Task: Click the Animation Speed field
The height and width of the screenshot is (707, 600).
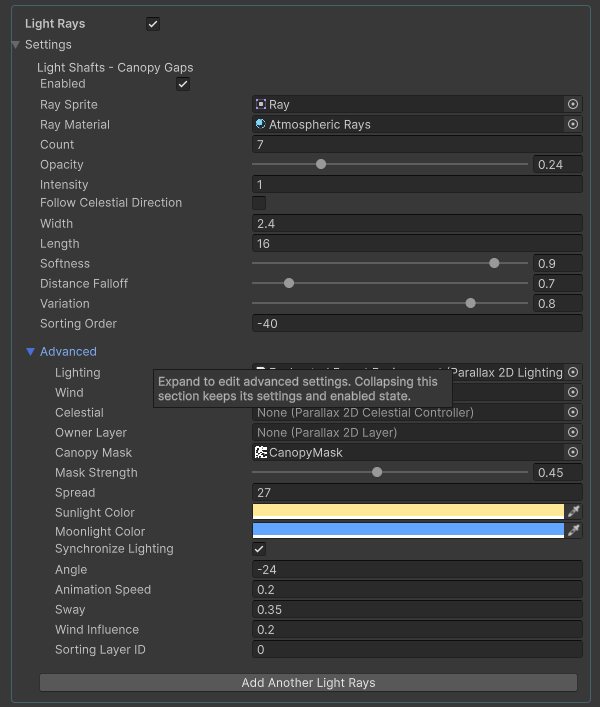Action: click(417, 589)
